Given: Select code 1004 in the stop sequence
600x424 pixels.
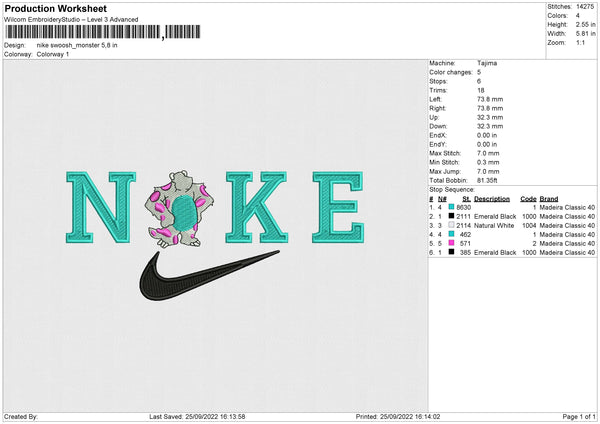Looking at the screenshot, I should [x=529, y=225].
